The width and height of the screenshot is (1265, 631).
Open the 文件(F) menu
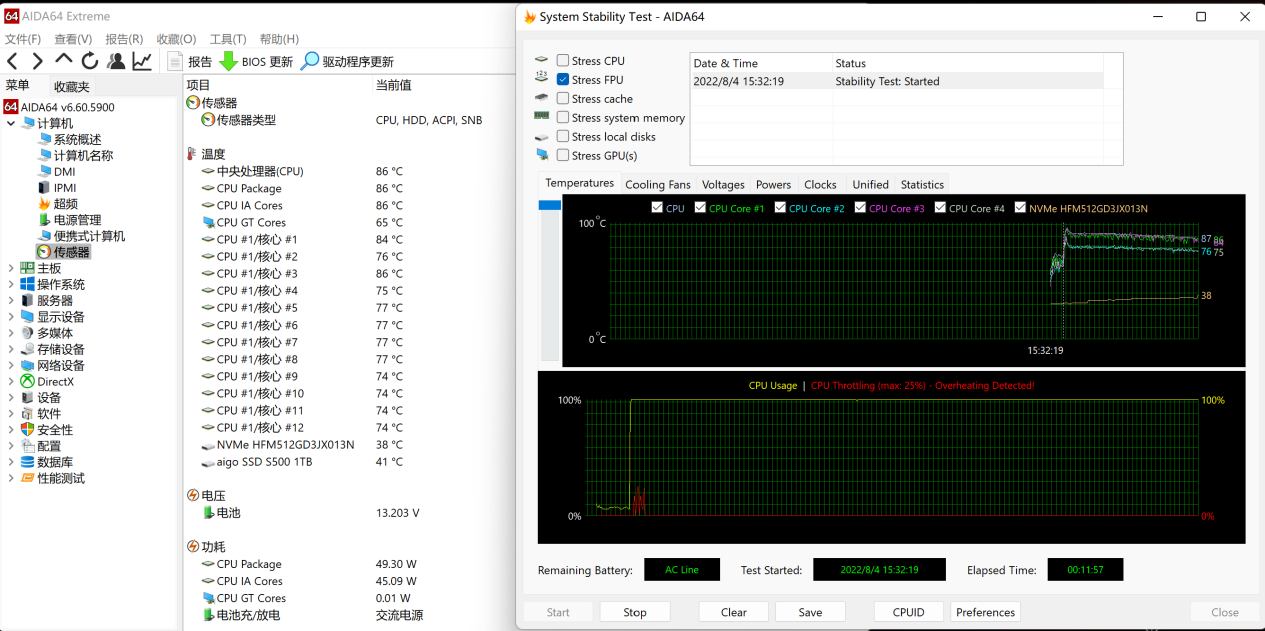click(23, 39)
